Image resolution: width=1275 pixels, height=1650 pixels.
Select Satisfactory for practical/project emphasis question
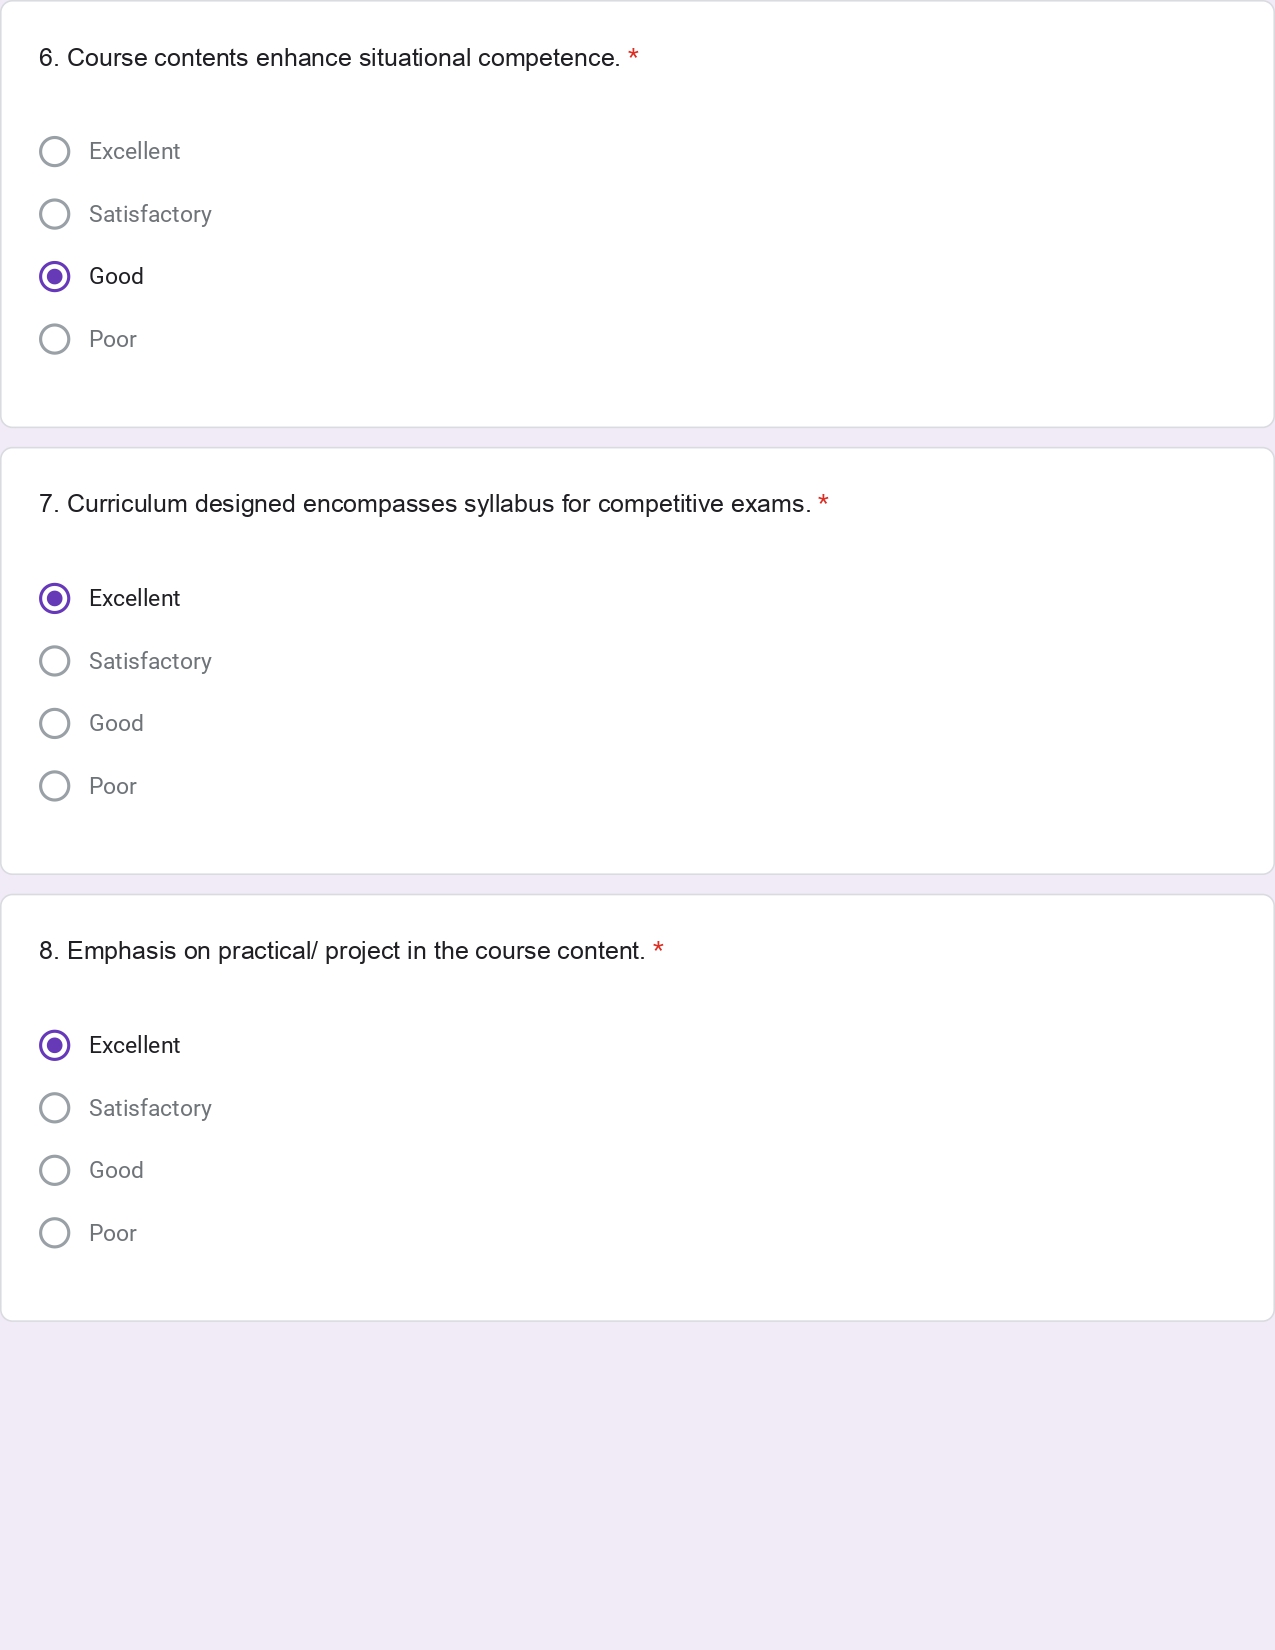pos(55,1108)
